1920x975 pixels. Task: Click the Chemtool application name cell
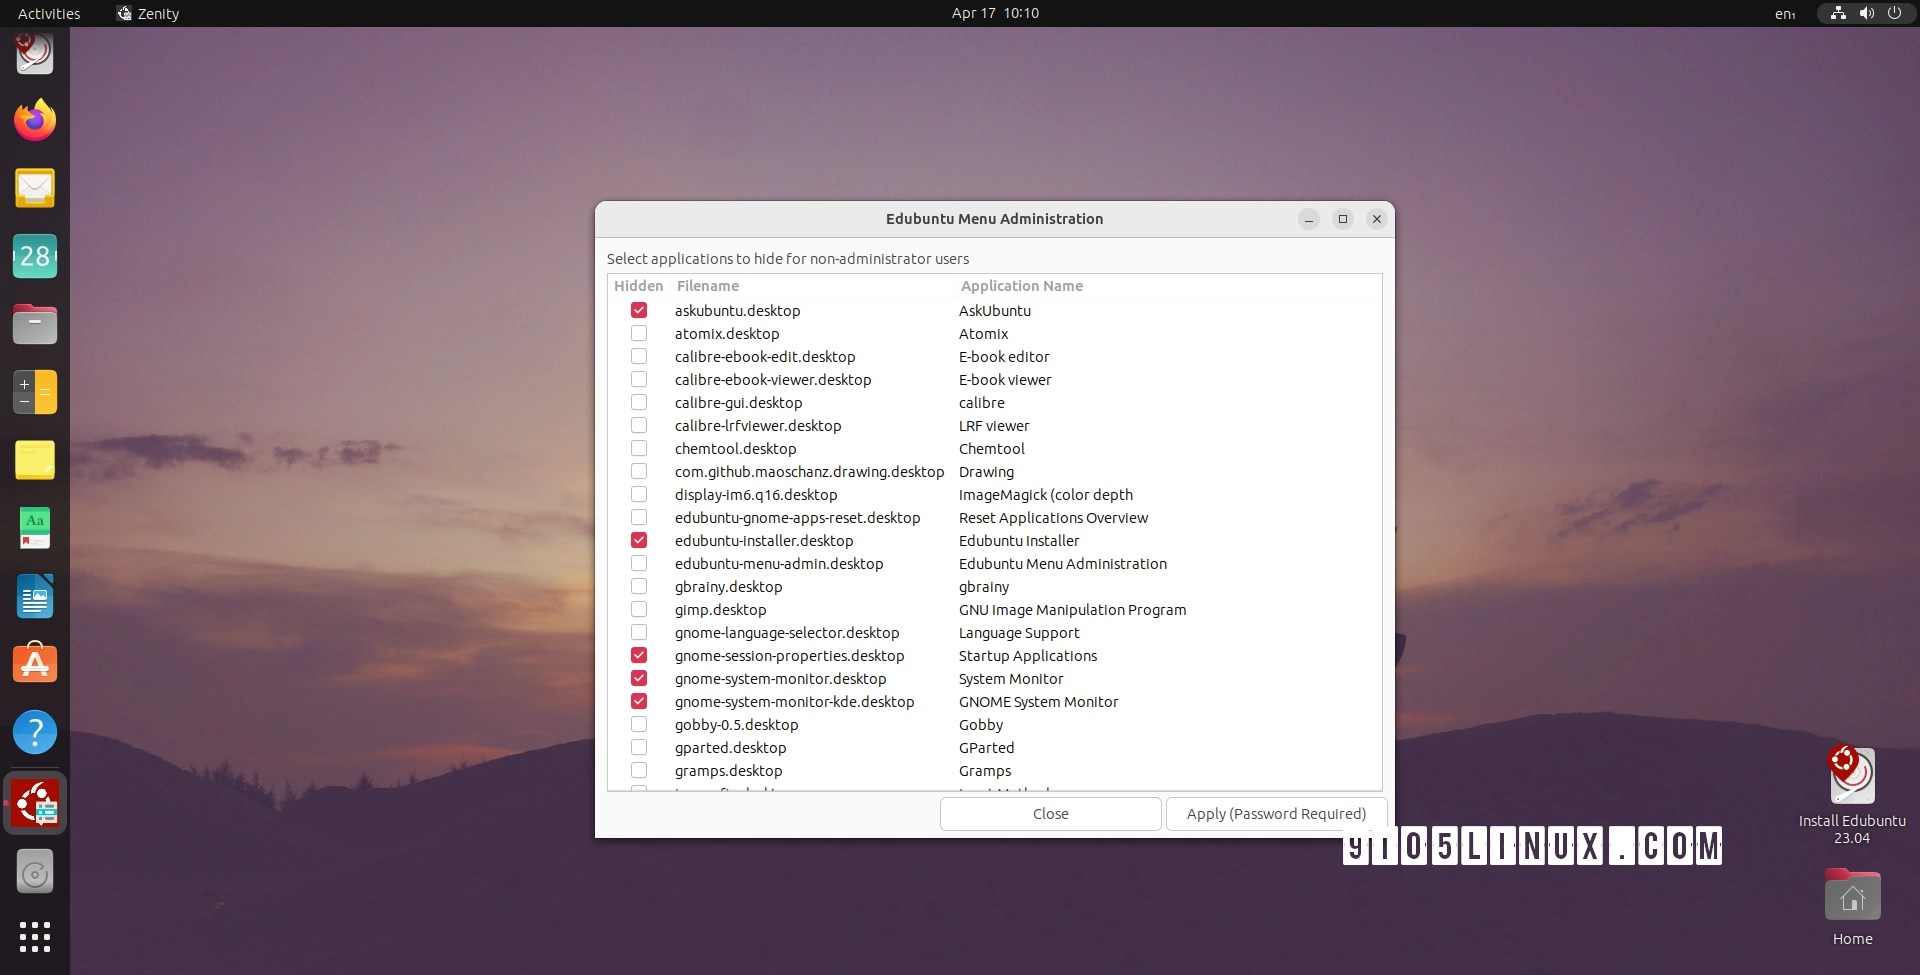pos(991,449)
